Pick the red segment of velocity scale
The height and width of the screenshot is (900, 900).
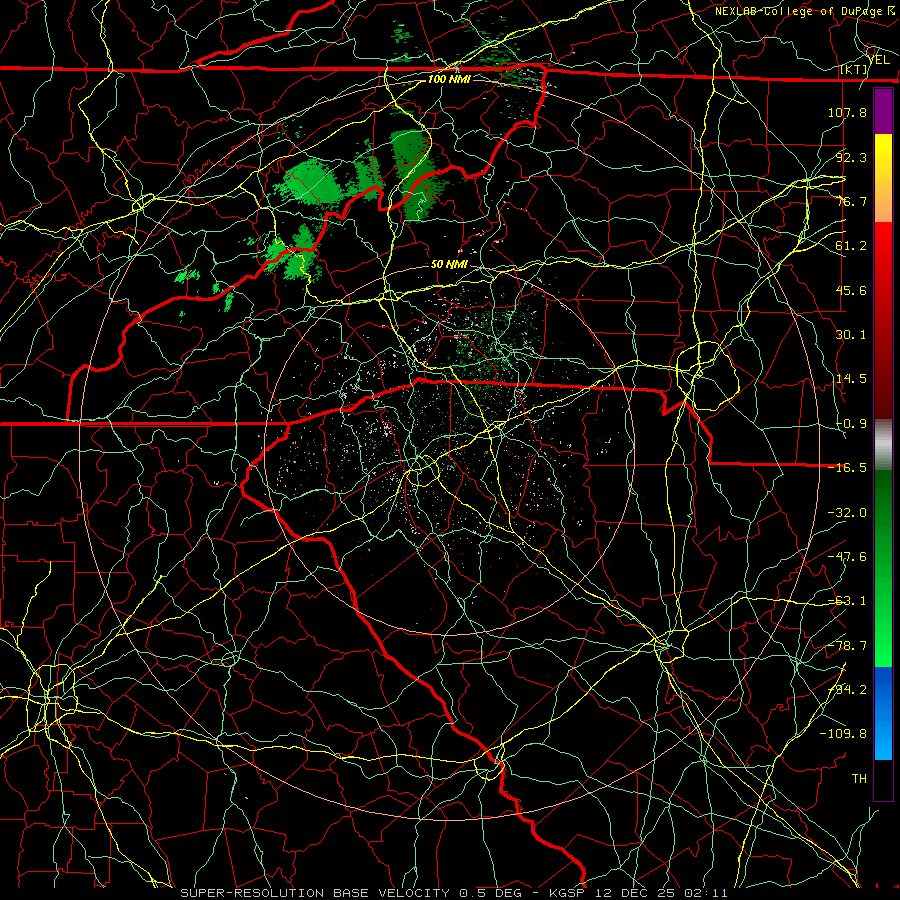[883, 320]
